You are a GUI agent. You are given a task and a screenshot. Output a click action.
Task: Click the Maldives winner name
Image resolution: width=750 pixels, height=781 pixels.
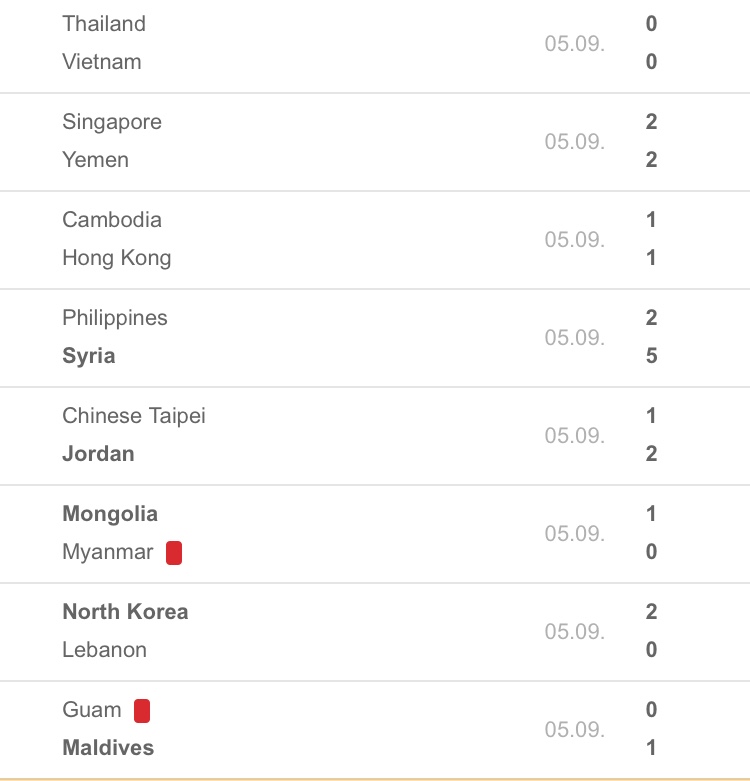(108, 748)
